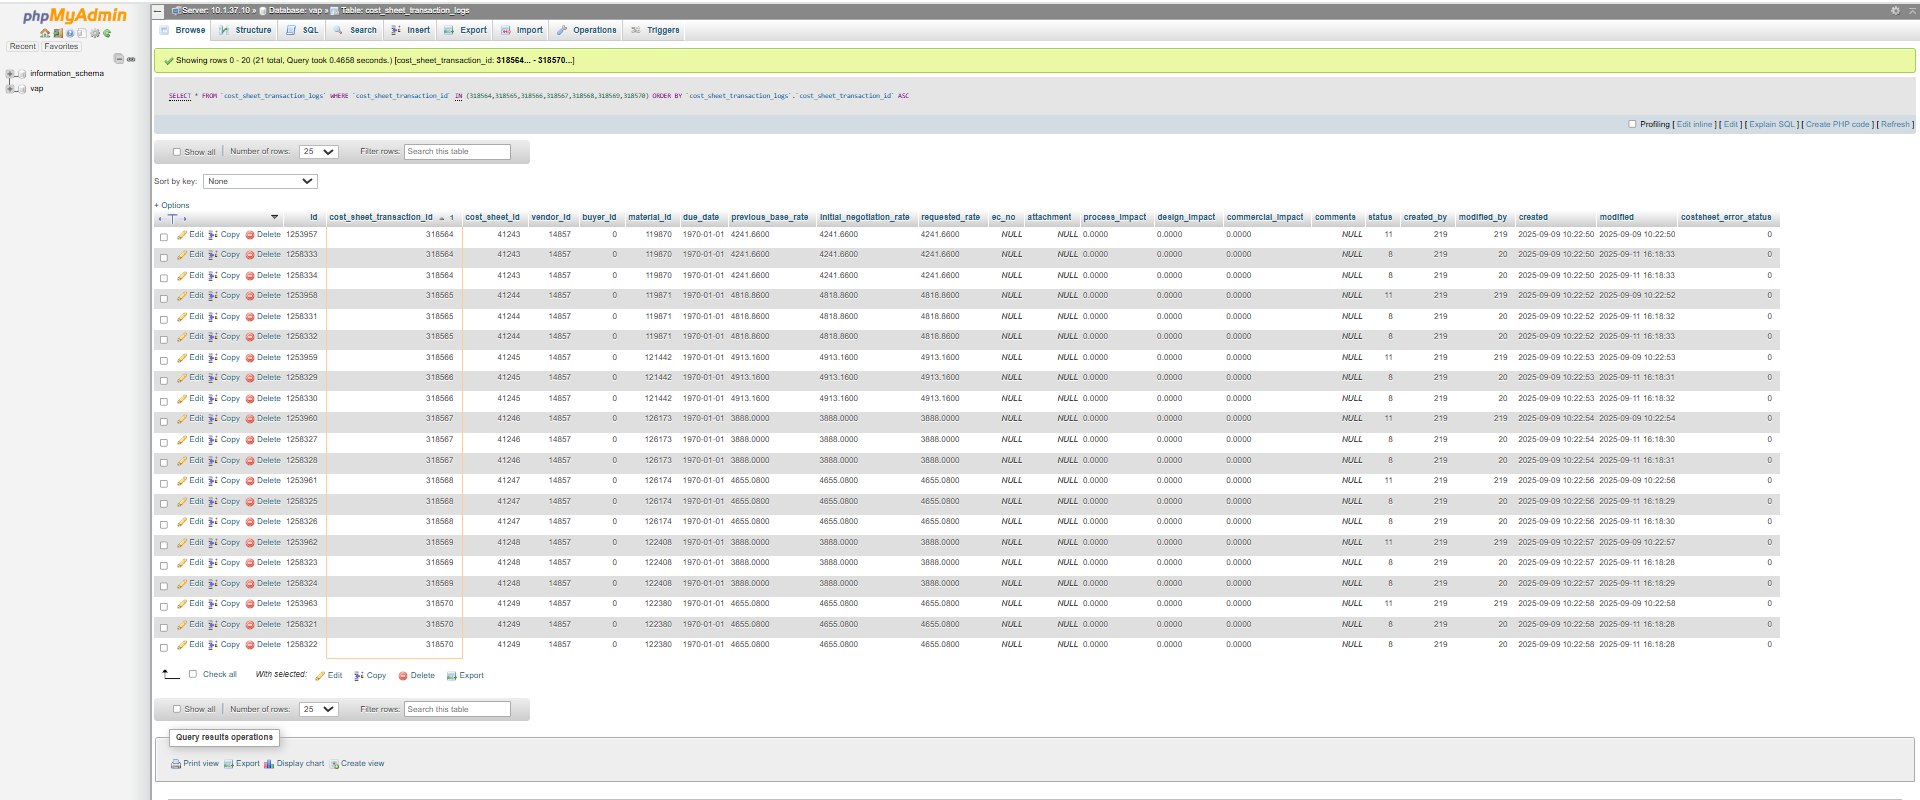
Task: Click the pencil Edit icon for row 1258322
Action: coord(182,645)
